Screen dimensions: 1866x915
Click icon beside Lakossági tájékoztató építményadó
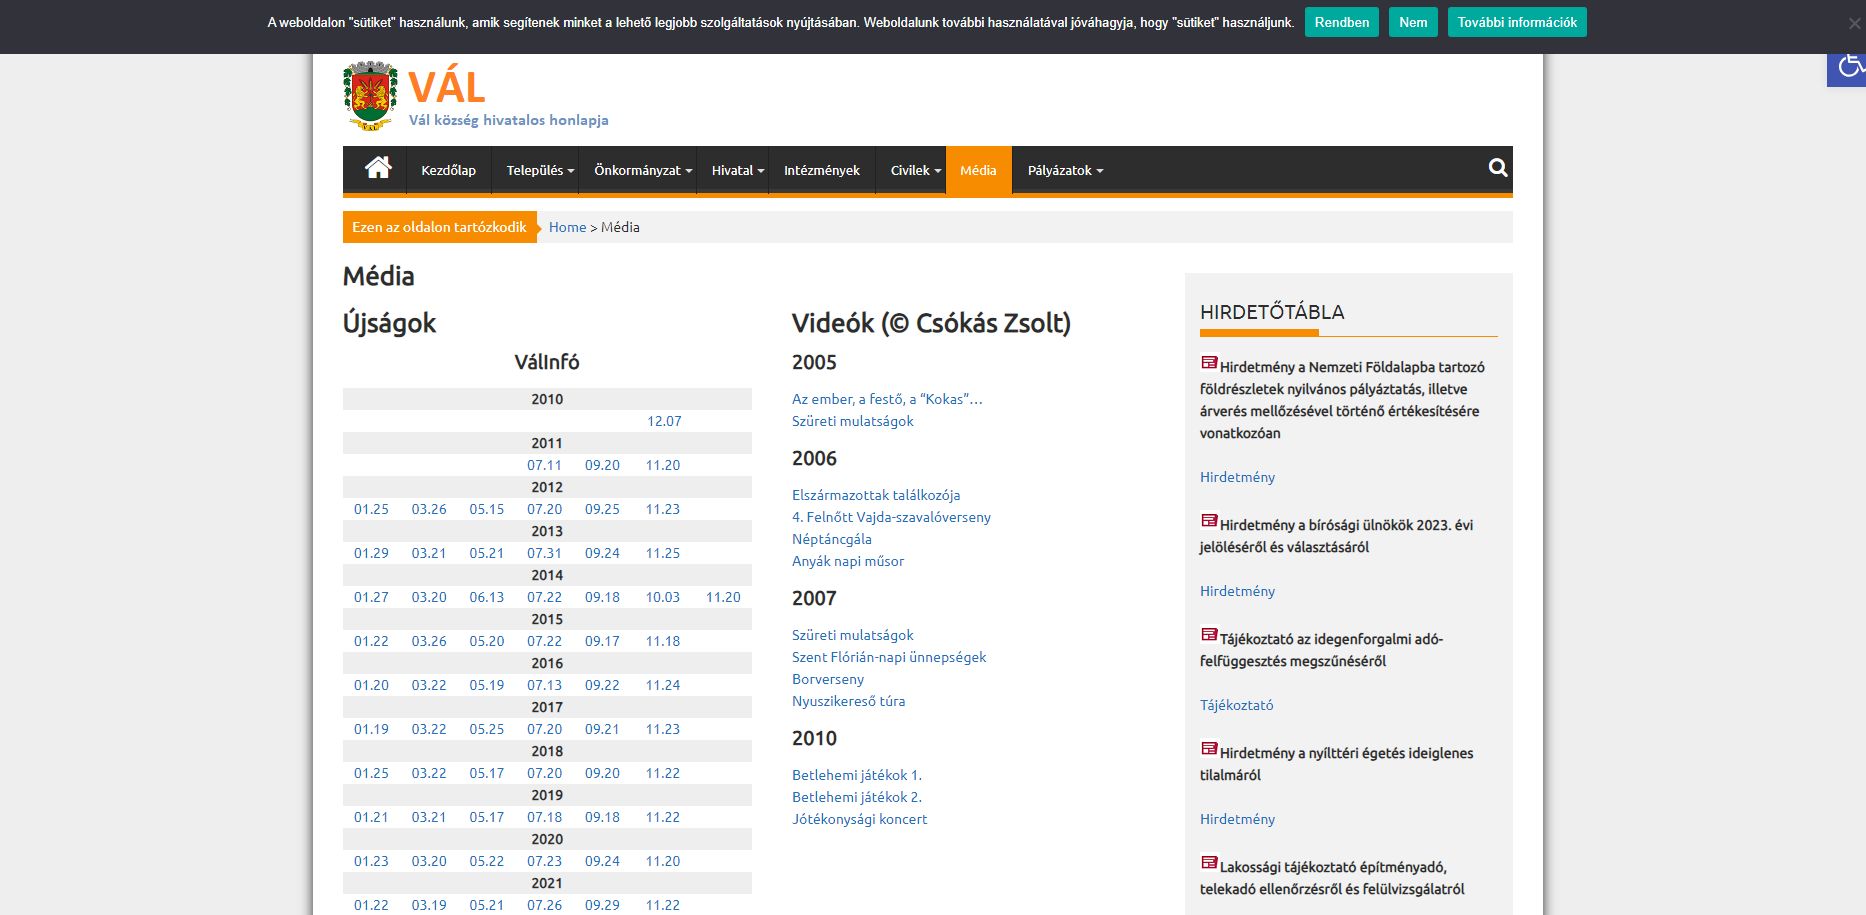1209,863
